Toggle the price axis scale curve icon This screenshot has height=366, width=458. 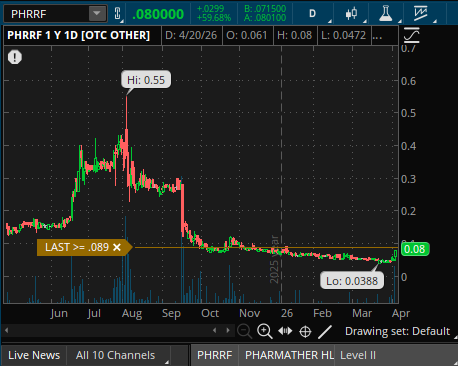pos(412,35)
